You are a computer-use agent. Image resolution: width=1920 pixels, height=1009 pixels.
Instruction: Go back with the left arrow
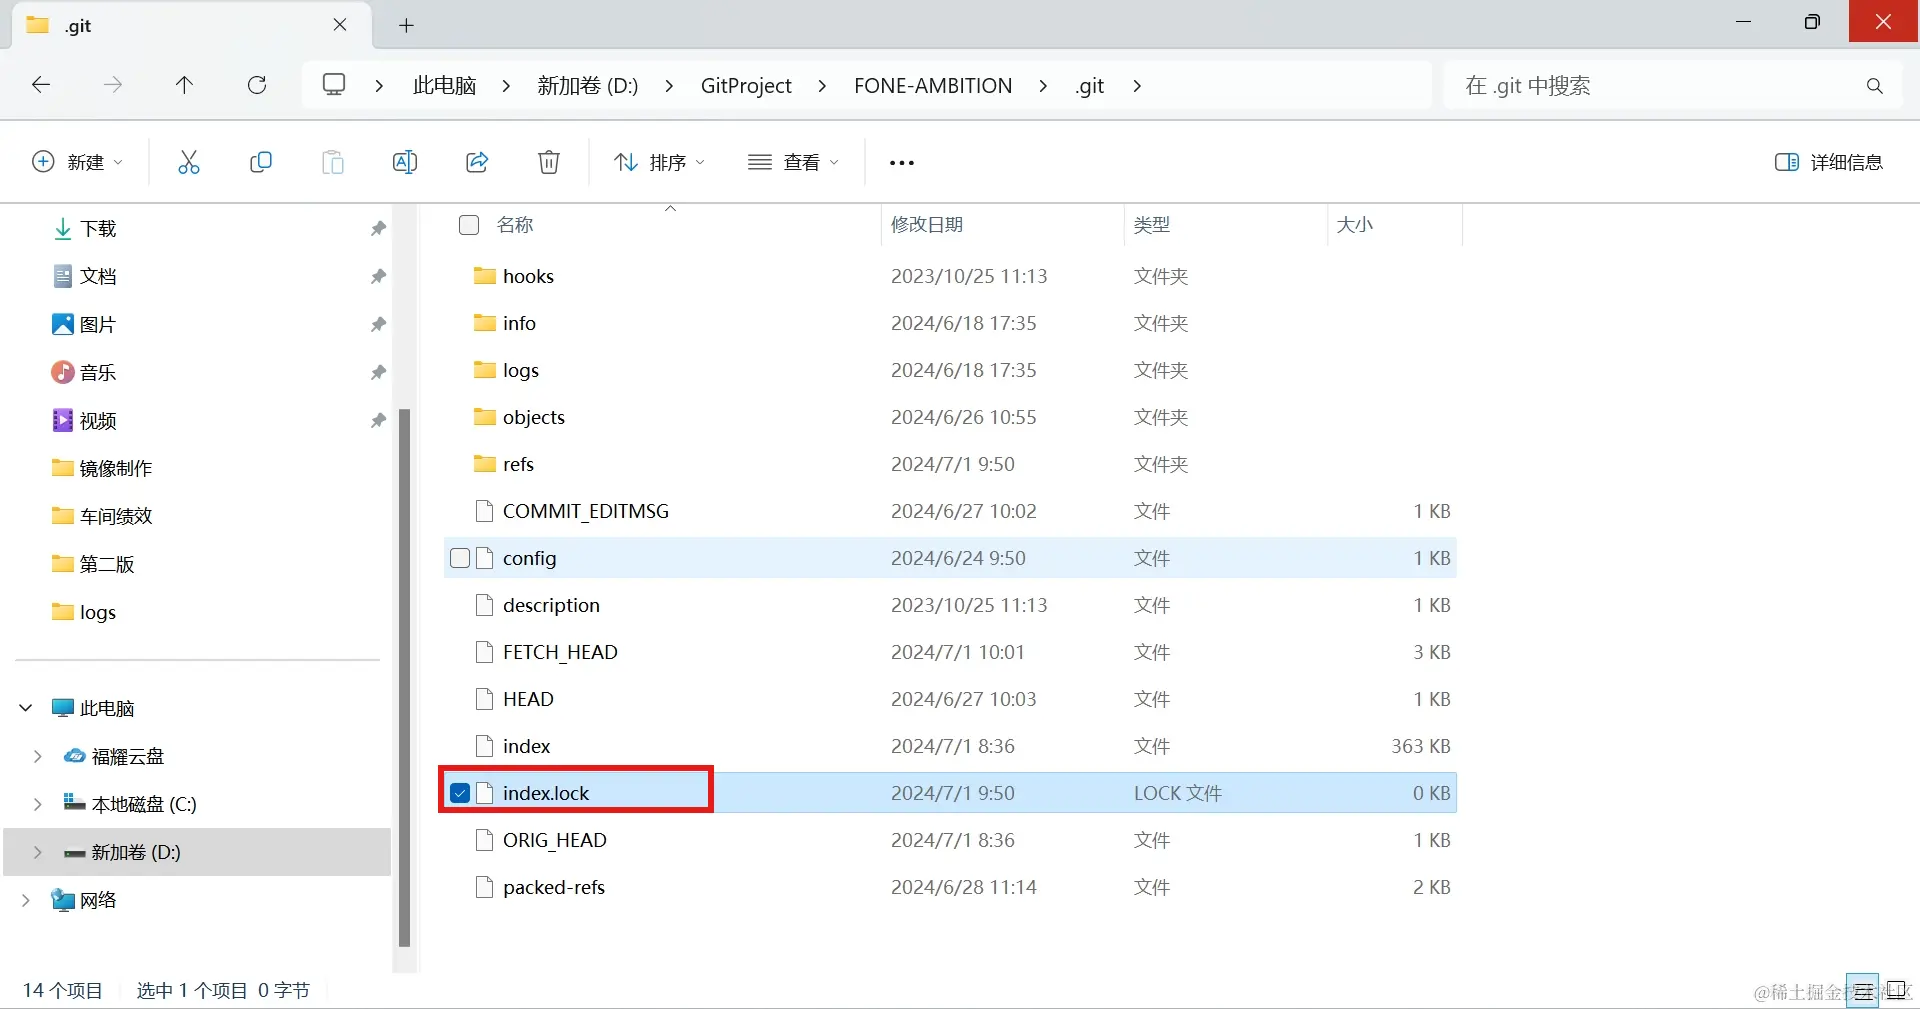(x=41, y=85)
